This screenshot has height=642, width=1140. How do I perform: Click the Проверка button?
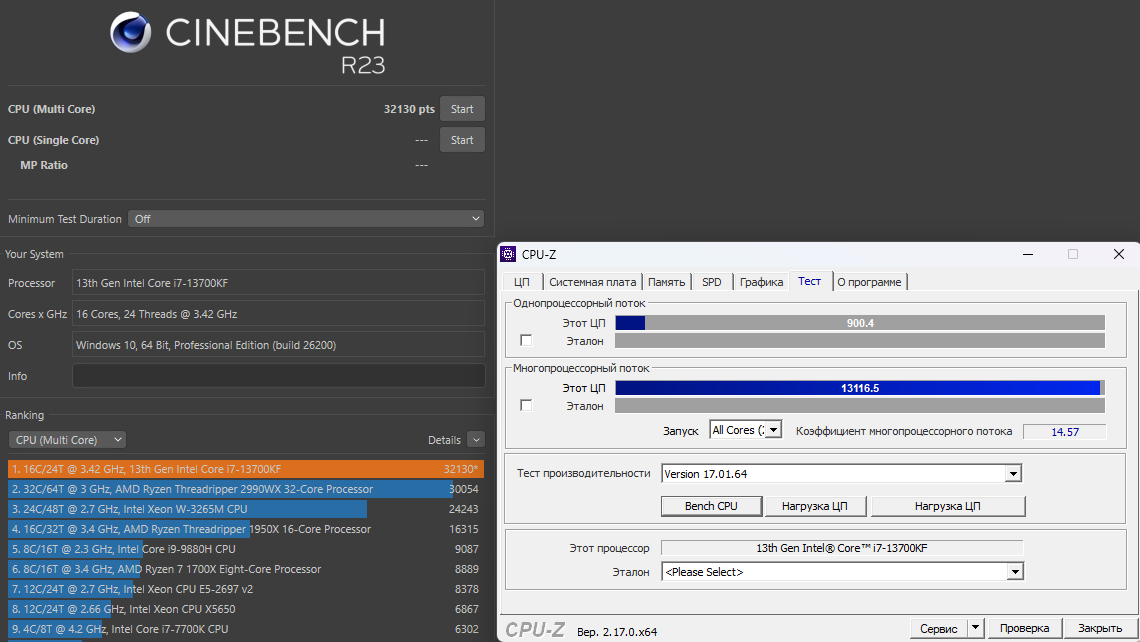[1024, 628]
